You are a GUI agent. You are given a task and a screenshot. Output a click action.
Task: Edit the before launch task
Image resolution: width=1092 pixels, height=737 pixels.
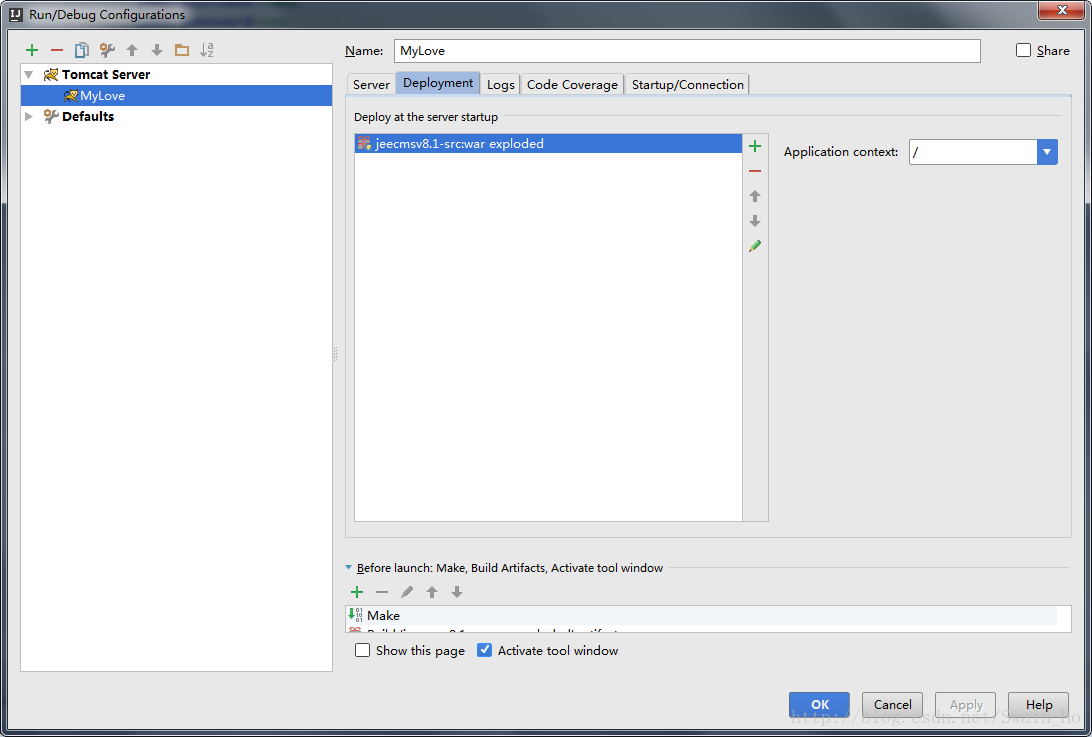[x=407, y=592]
